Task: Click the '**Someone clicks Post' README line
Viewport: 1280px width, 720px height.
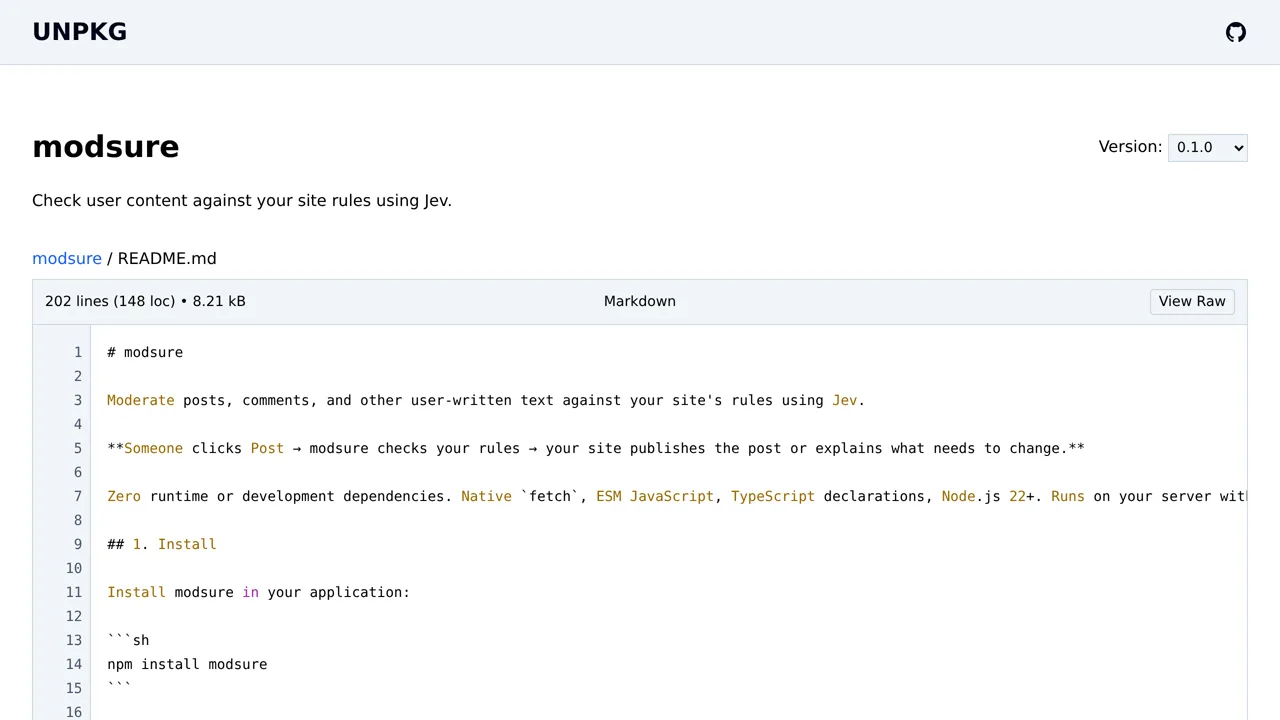Action: (x=596, y=448)
